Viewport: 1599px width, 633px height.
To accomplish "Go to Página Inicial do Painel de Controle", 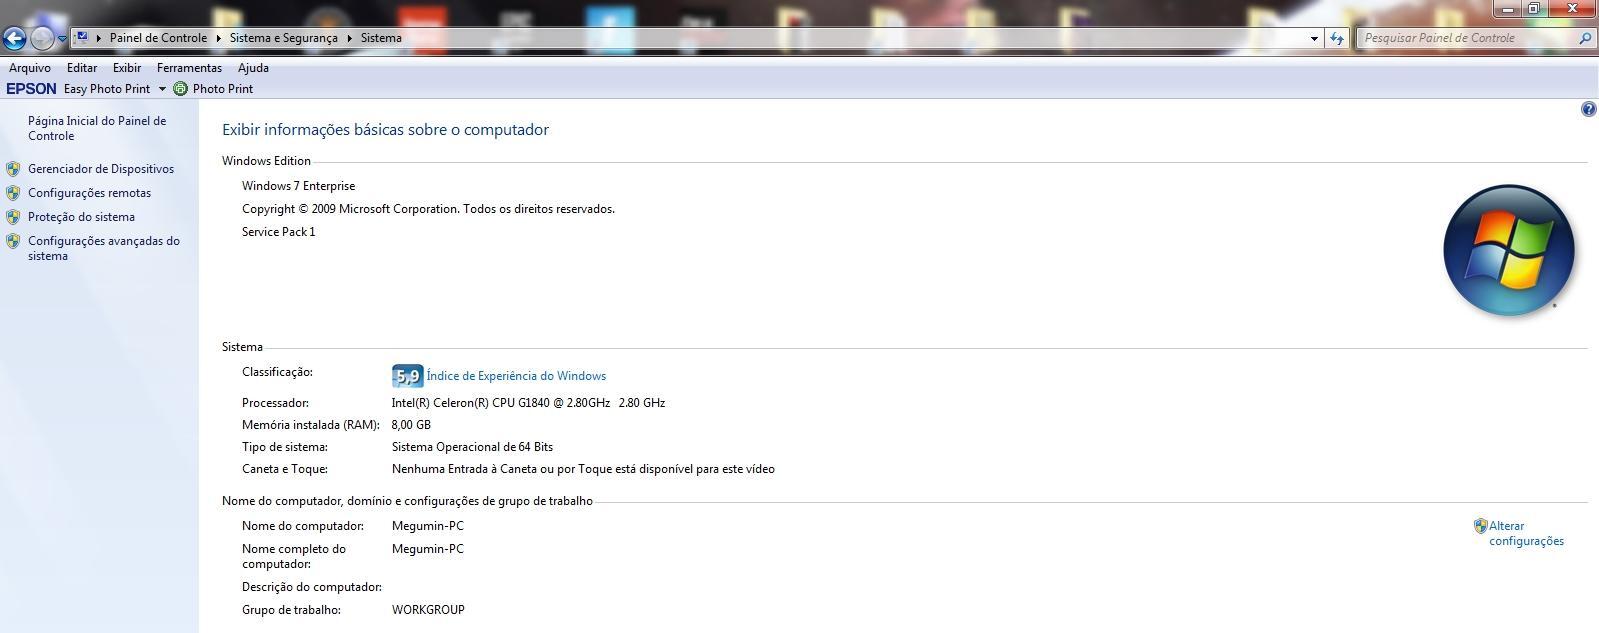I will click(97, 128).
